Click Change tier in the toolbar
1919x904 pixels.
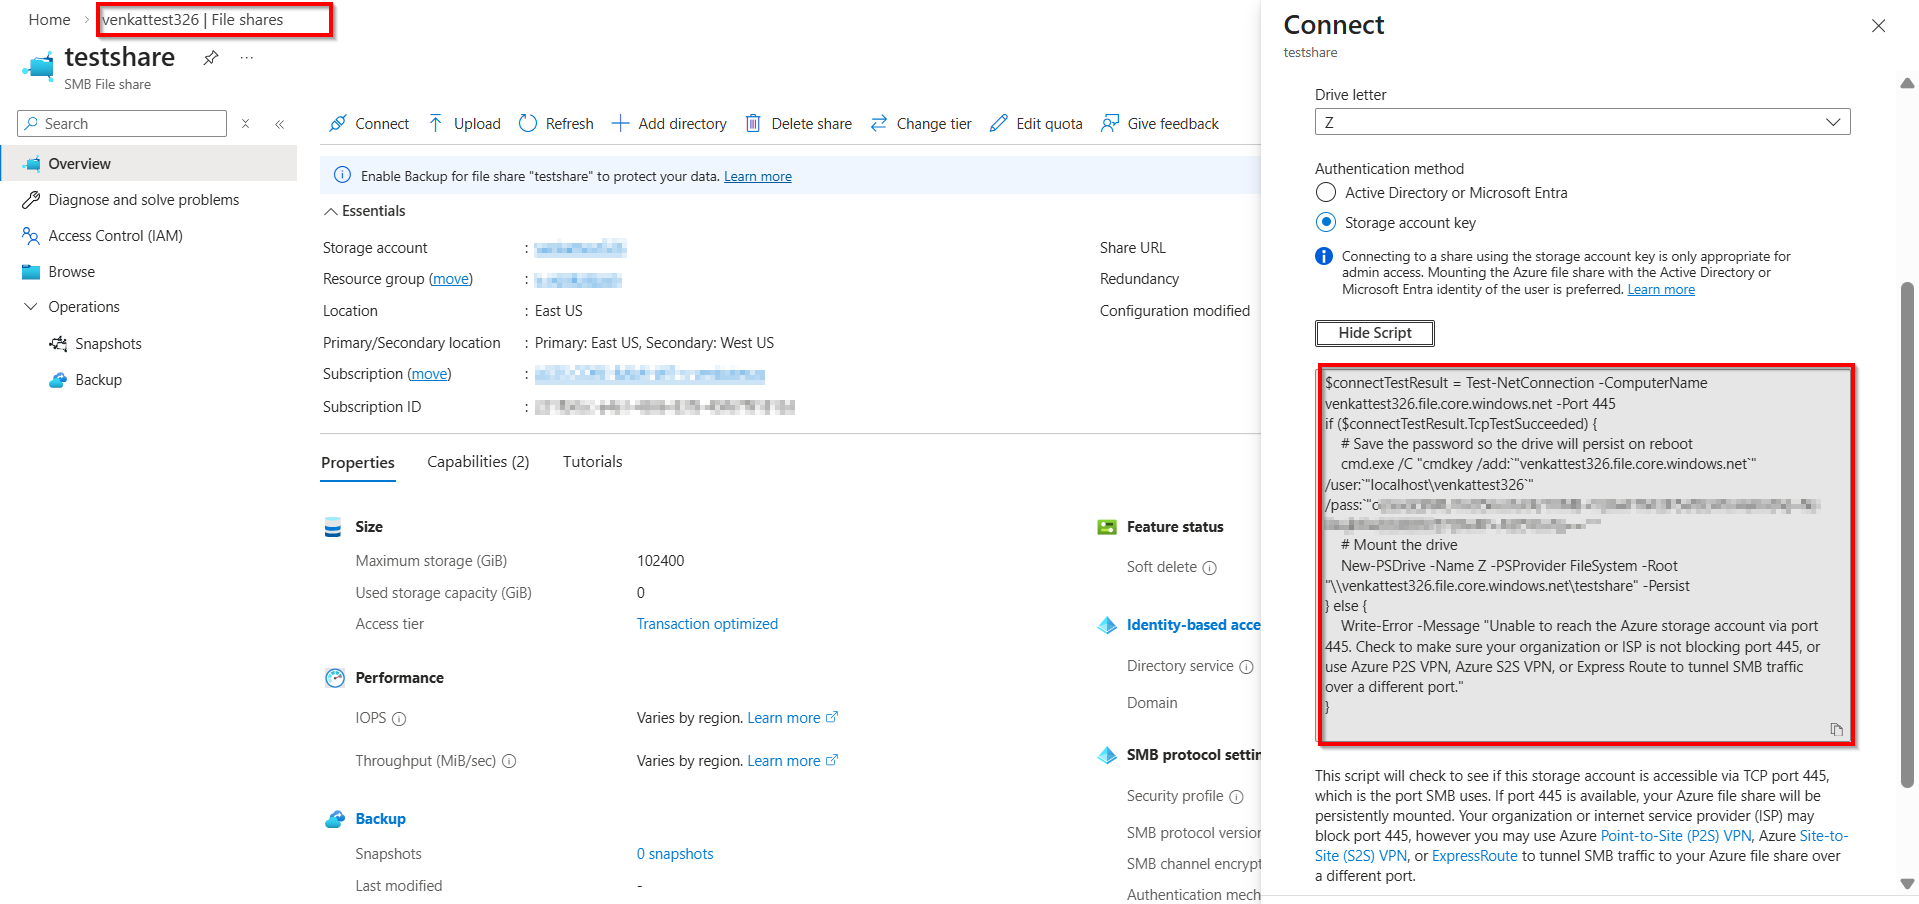click(921, 124)
